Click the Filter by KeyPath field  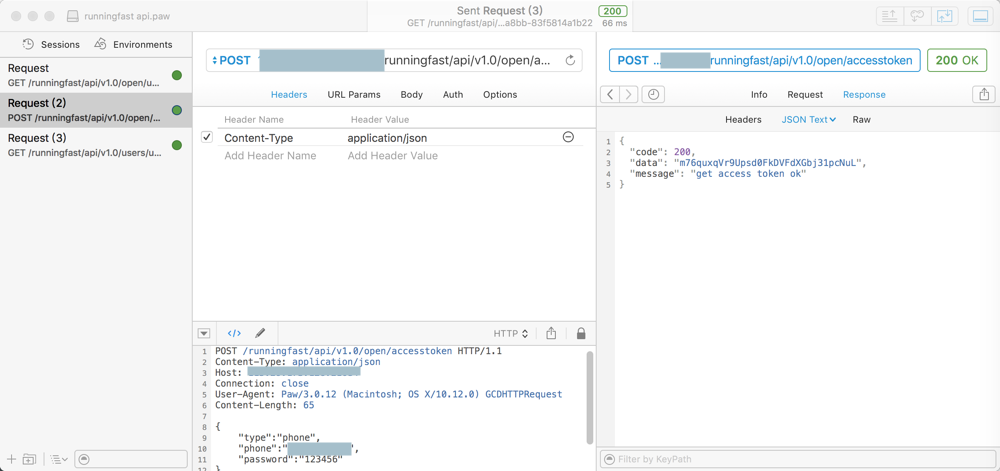[x=798, y=459]
